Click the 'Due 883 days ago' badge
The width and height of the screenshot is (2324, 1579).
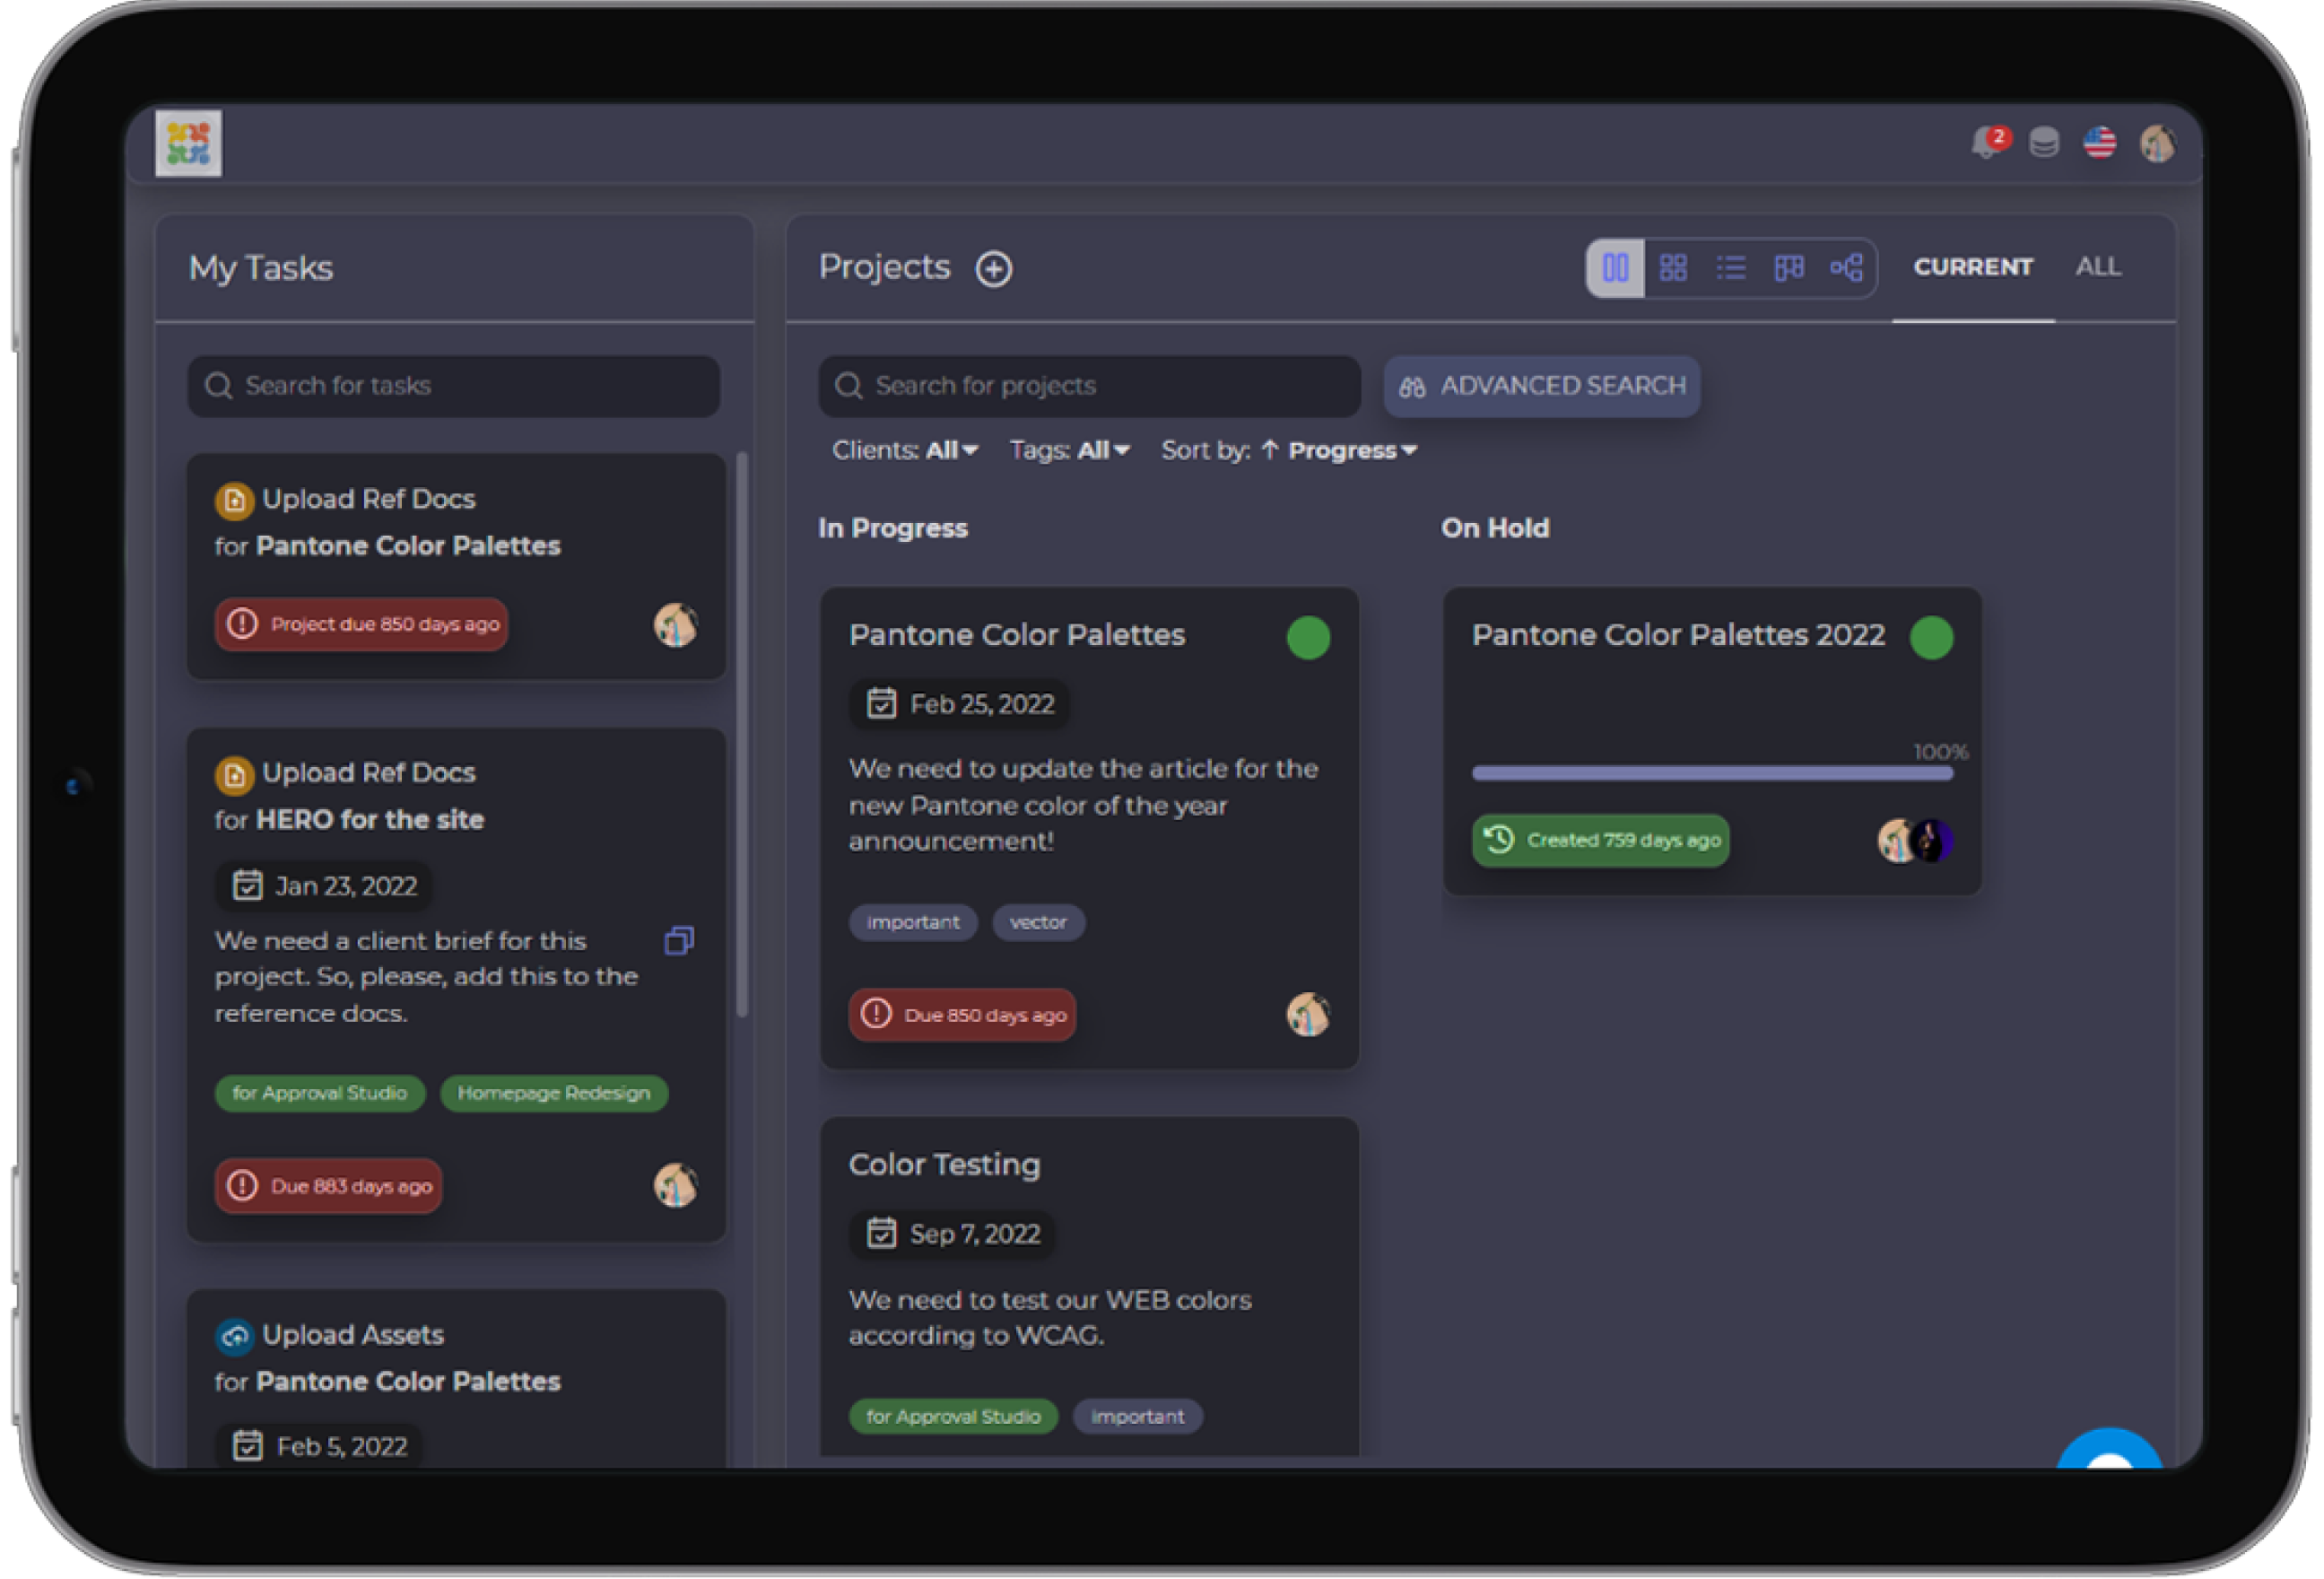point(328,1187)
